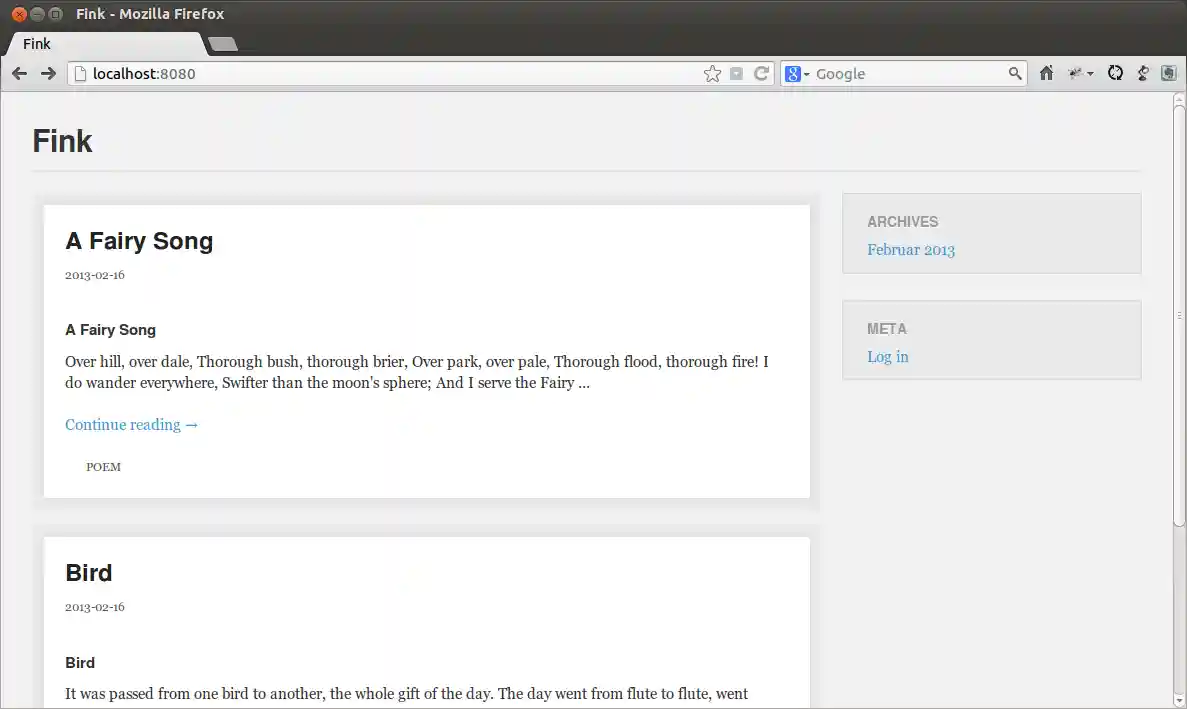
Task: Open the URL history dropdown in address bar
Action: click(736, 73)
